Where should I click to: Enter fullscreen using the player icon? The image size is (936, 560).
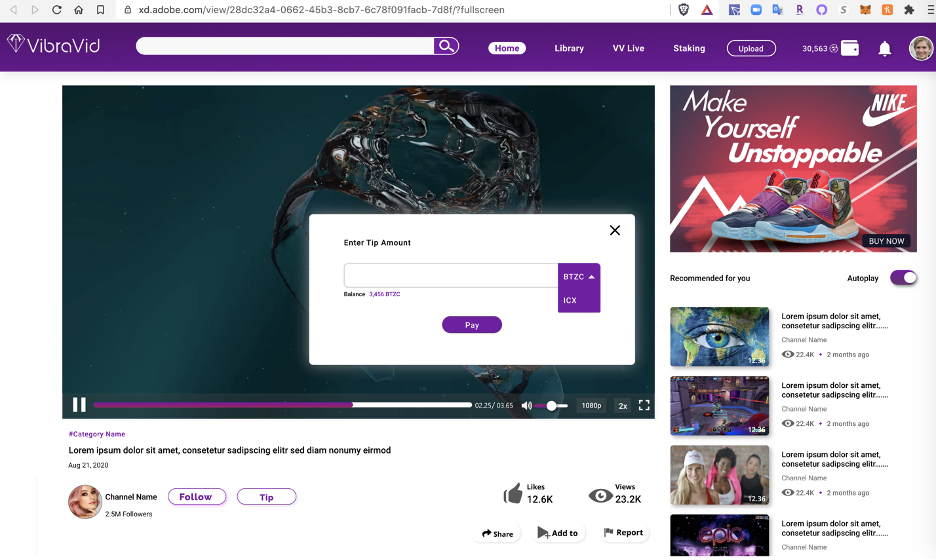[x=644, y=405]
